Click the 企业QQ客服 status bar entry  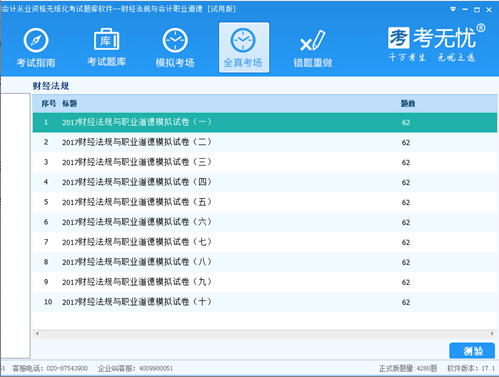coord(135,368)
